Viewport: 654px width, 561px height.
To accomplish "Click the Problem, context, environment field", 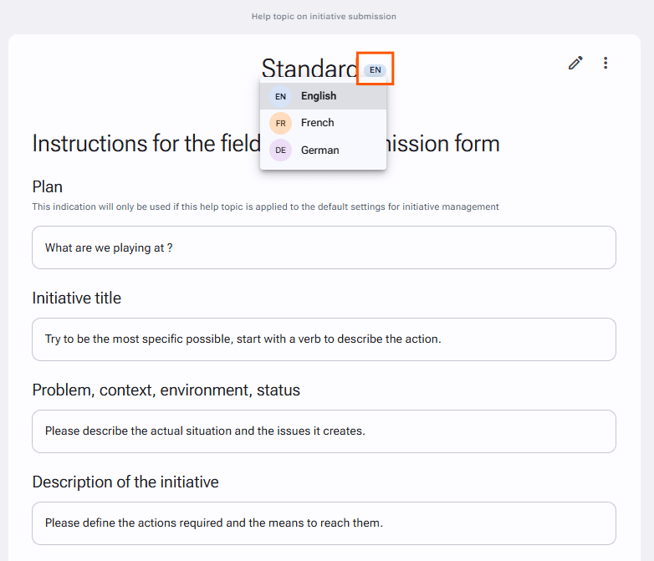I will coord(324,431).
